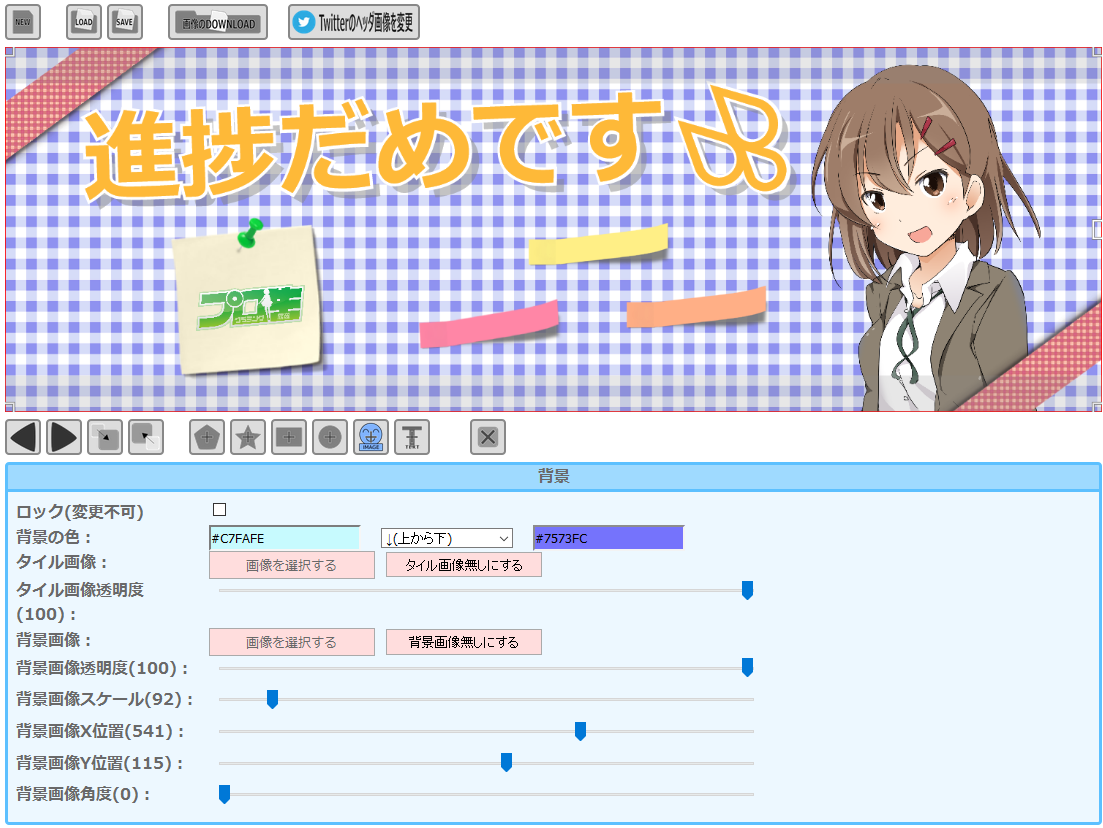
Task: Click the NEW file icon
Action: (x=23, y=22)
